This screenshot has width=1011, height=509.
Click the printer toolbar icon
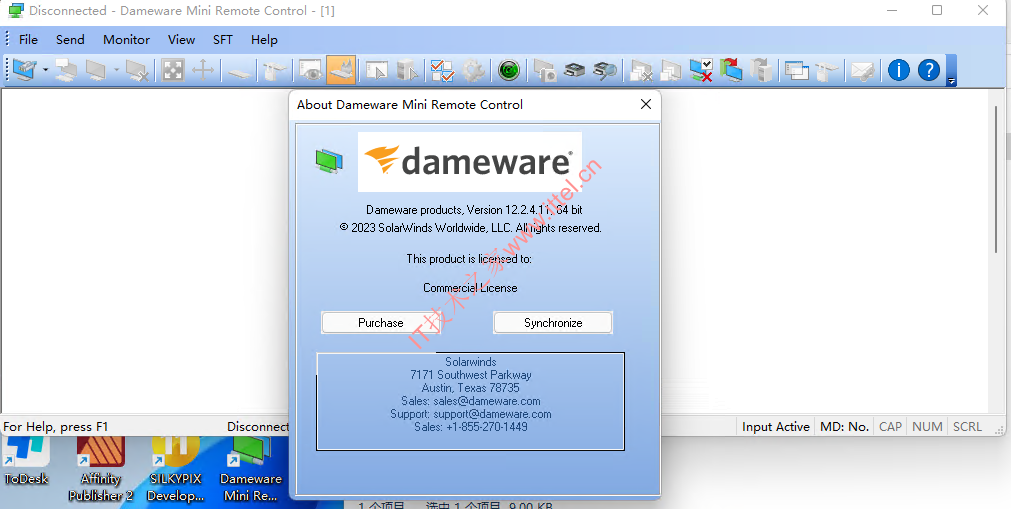click(x=574, y=70)
